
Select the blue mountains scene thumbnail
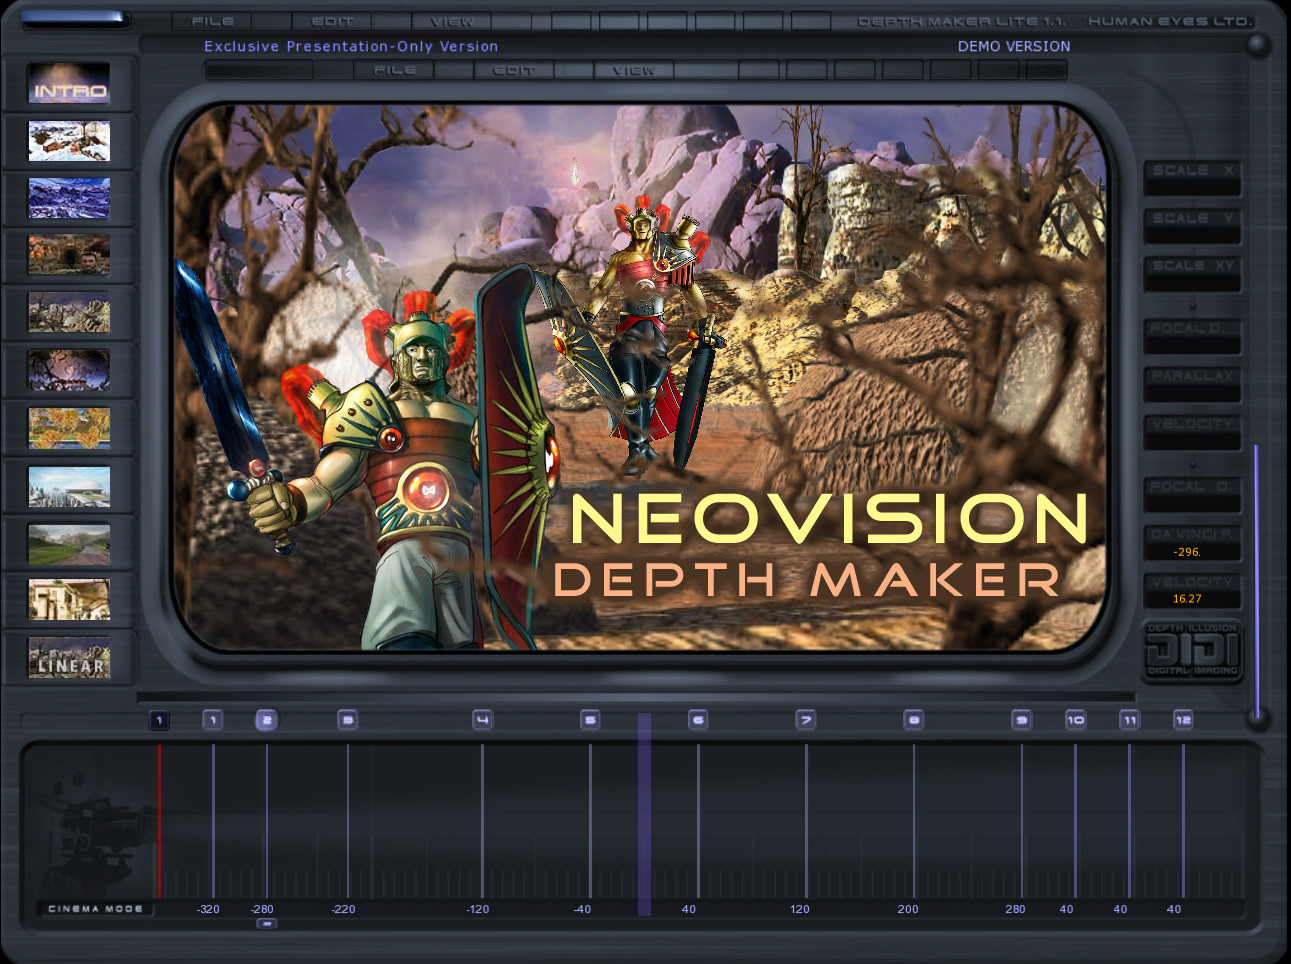[x=69, y=198]
